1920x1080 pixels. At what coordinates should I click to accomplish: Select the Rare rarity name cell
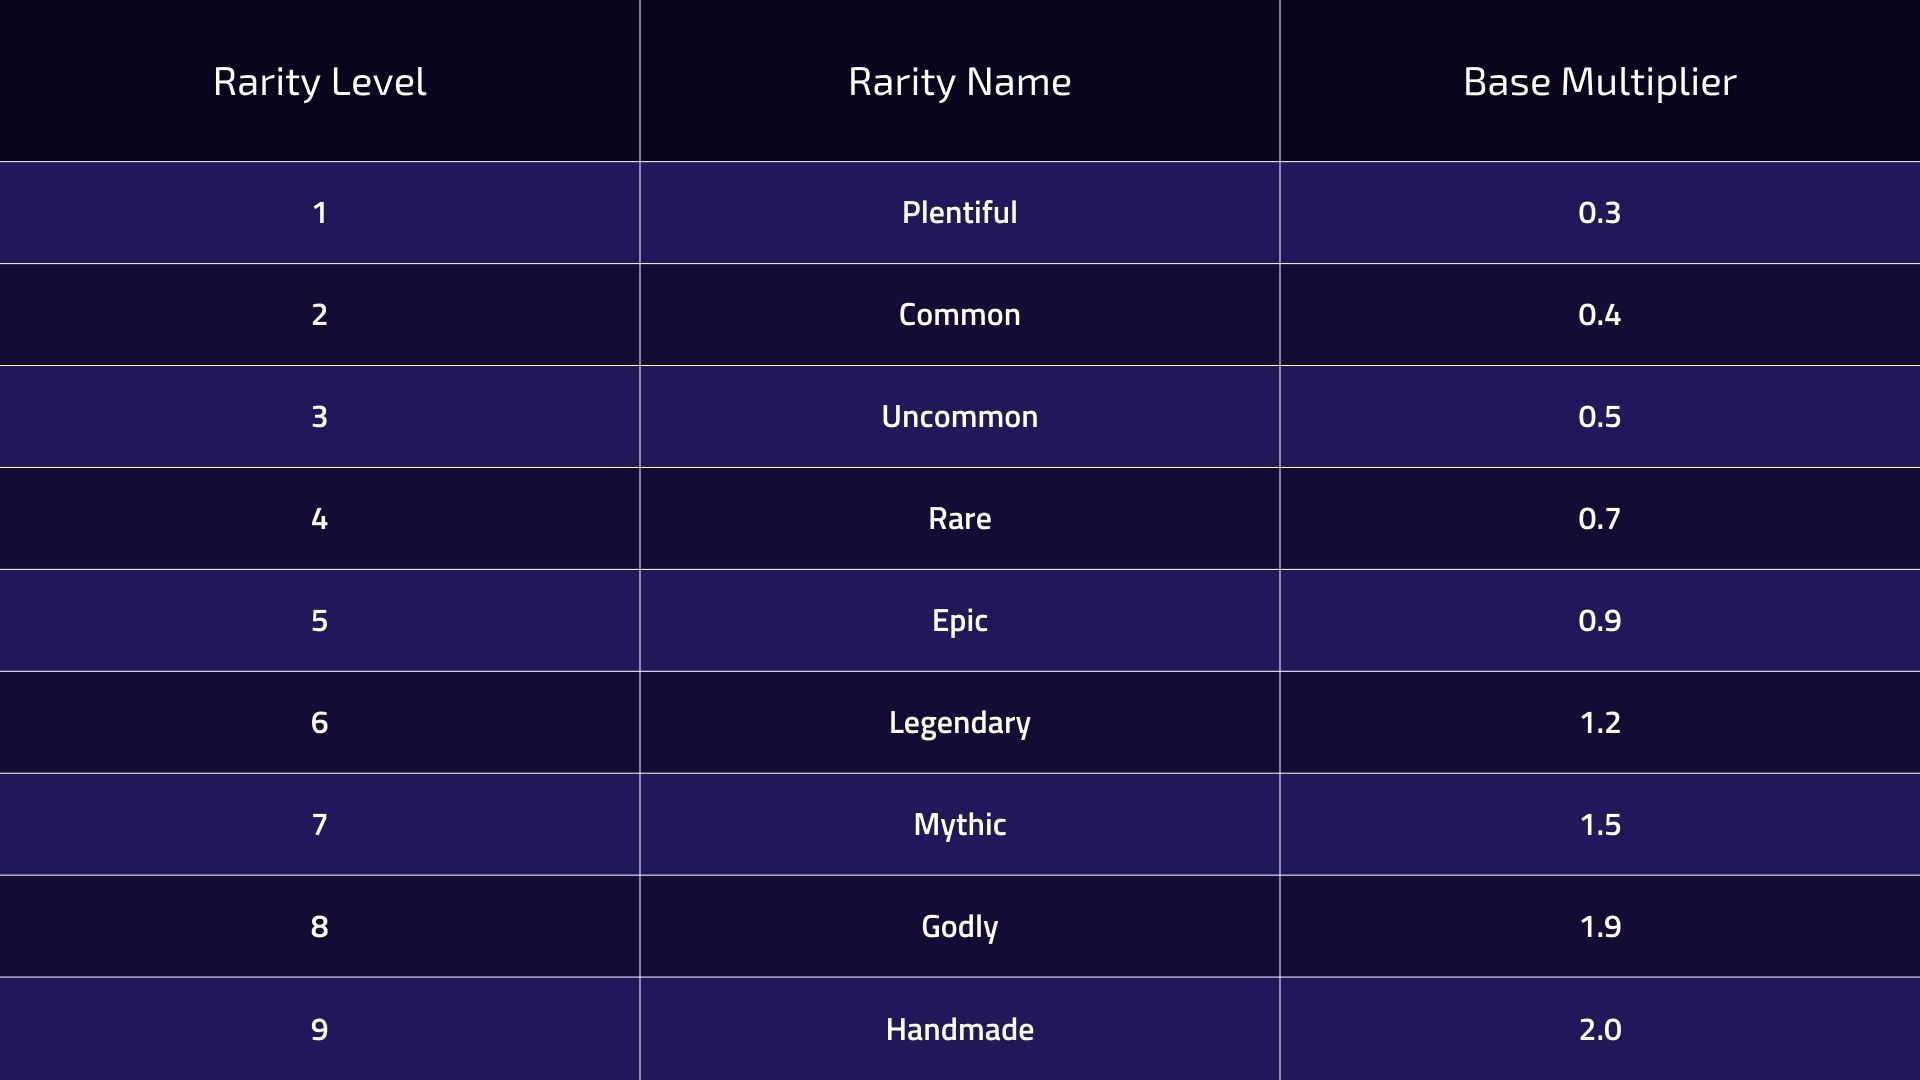pyautogui.click(x=959, y=518)
